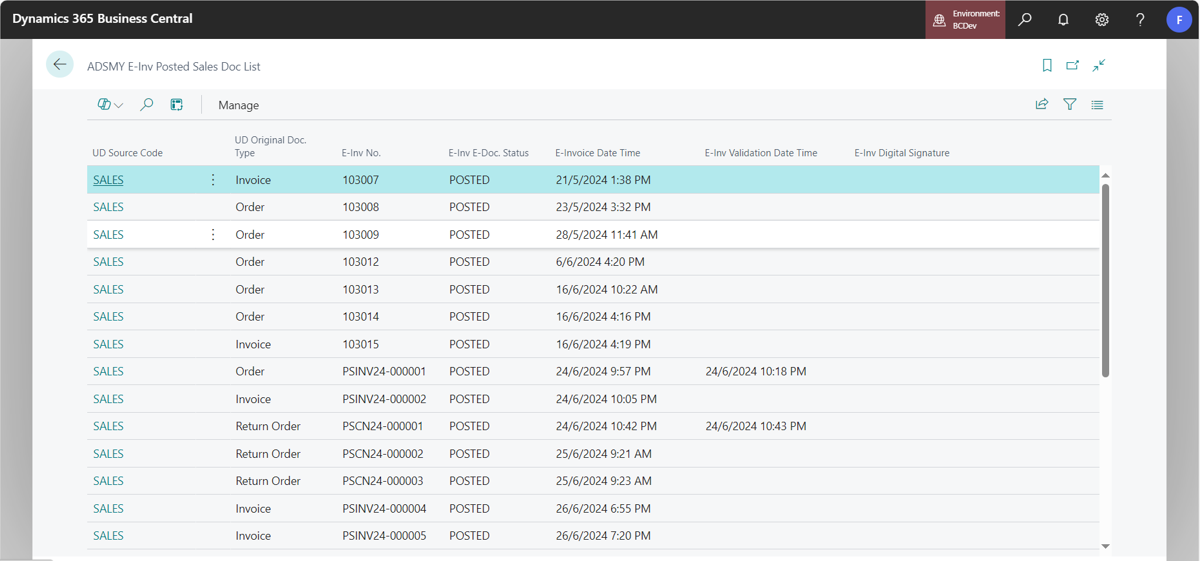The height and width of the screenshot is (561, 1200).
Task: Open page in a new window
Action: pyautogui.click(x=1072, y=66)
